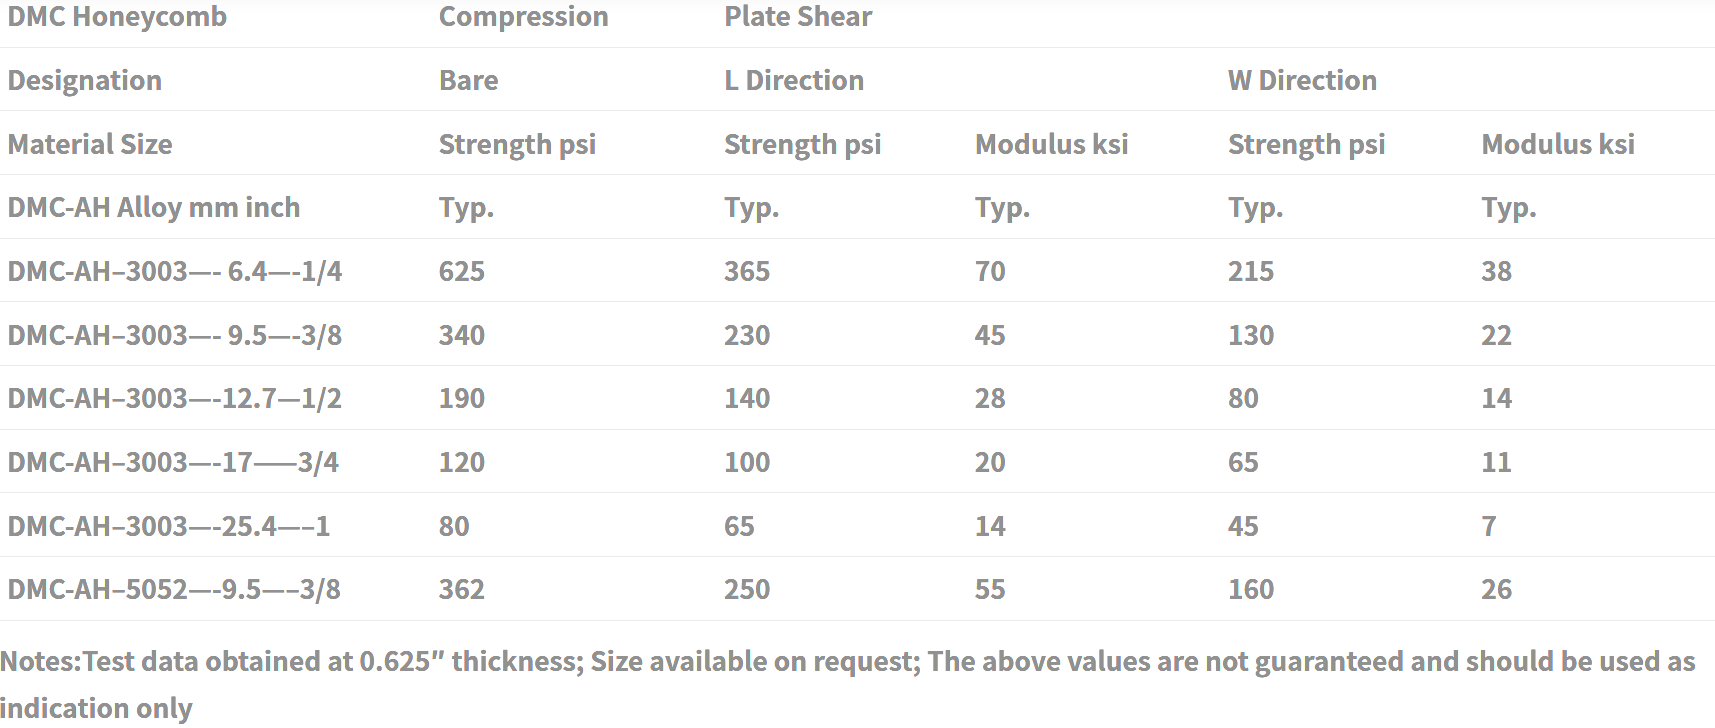Click the Plate Shear column header
The width and height of the screenshot is (1715, 728).
pyautogui.click(x=798, y=17)
